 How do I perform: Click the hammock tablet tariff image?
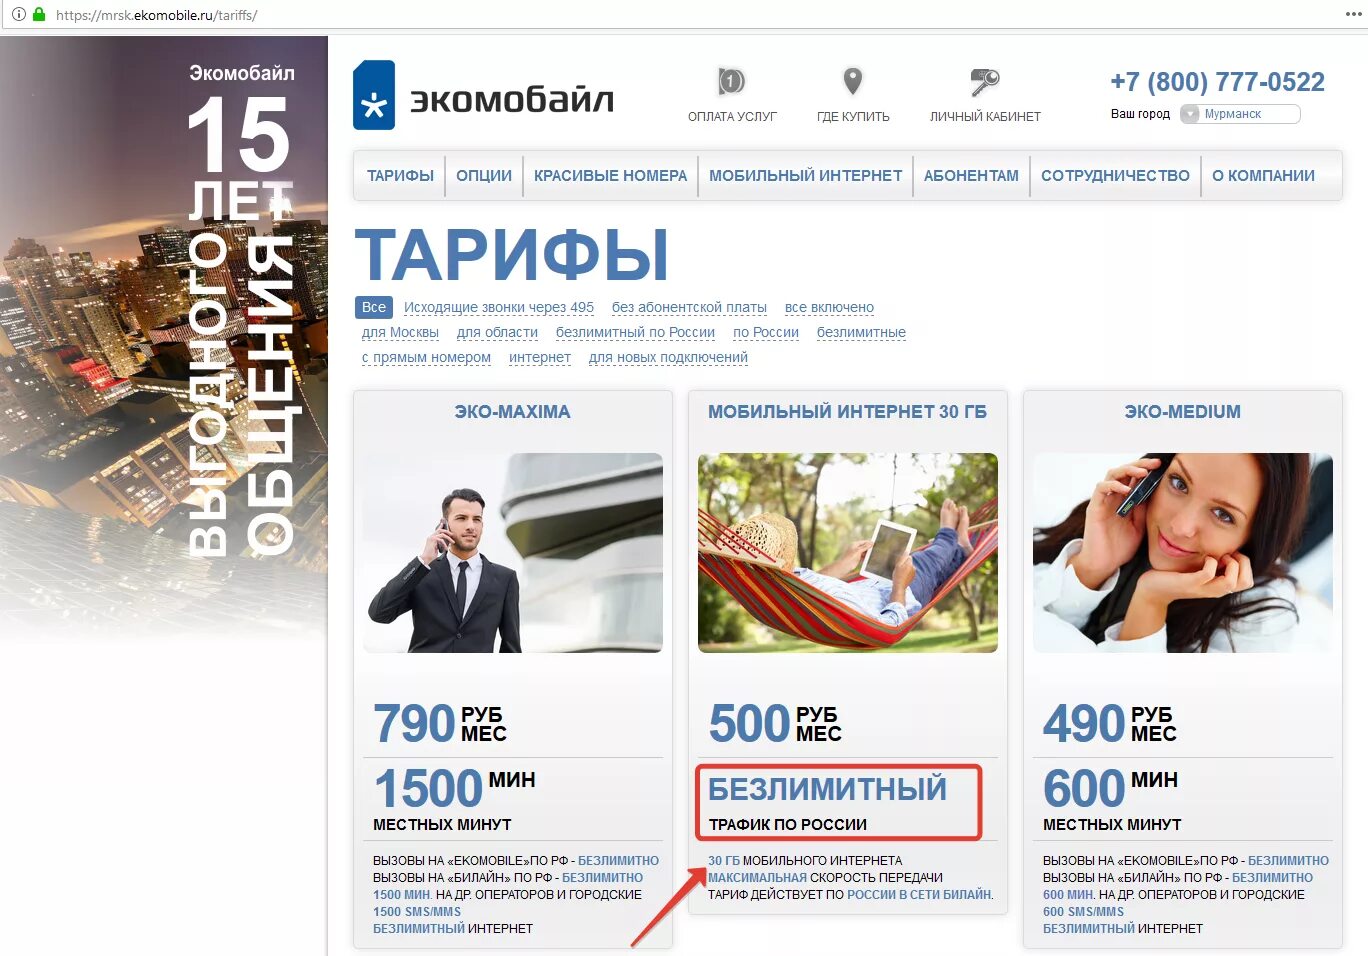point(848,553)
